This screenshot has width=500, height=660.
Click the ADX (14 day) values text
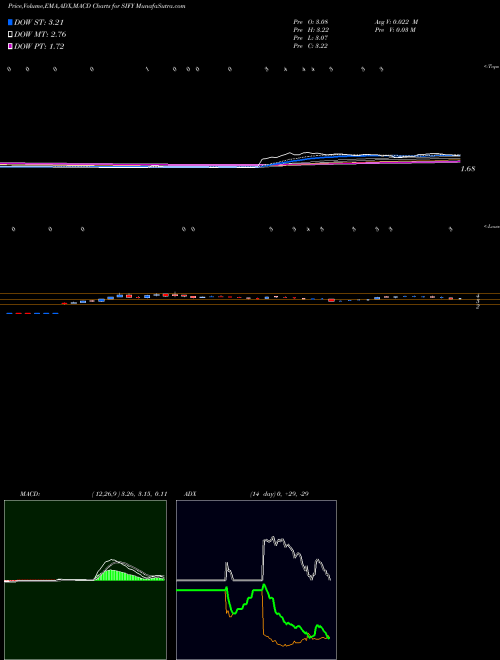[x=278, y=494]
